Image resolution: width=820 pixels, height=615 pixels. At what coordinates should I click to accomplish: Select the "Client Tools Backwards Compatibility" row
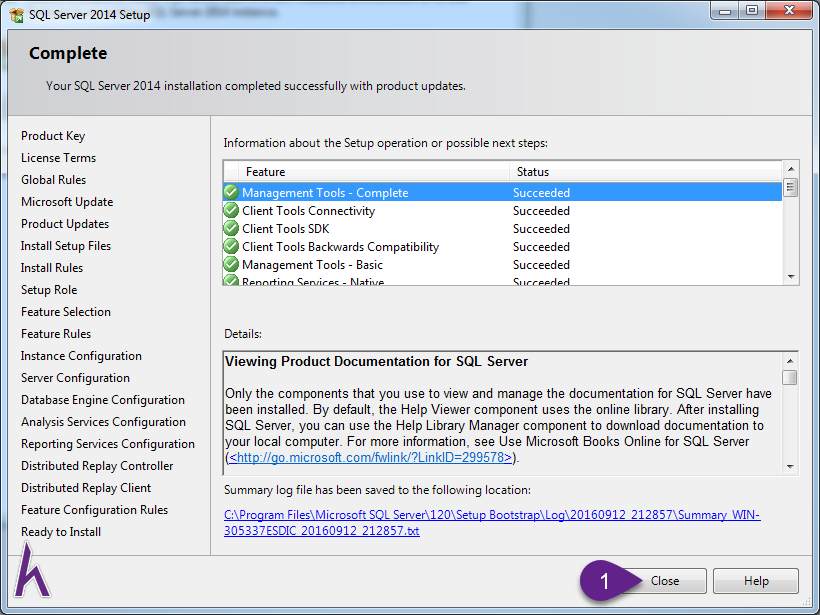(x=503, y=246)
